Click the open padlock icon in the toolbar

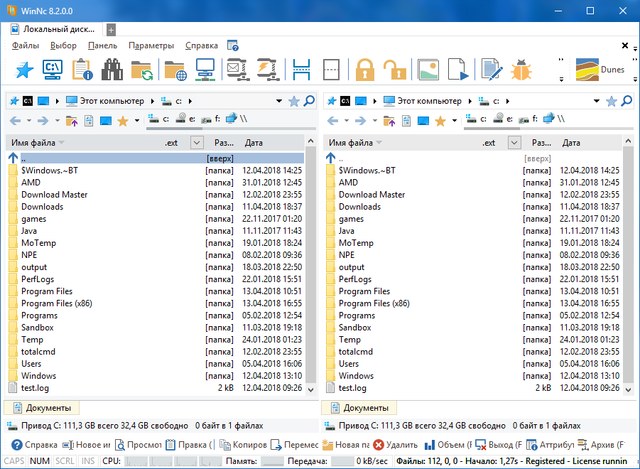point(395,70)
